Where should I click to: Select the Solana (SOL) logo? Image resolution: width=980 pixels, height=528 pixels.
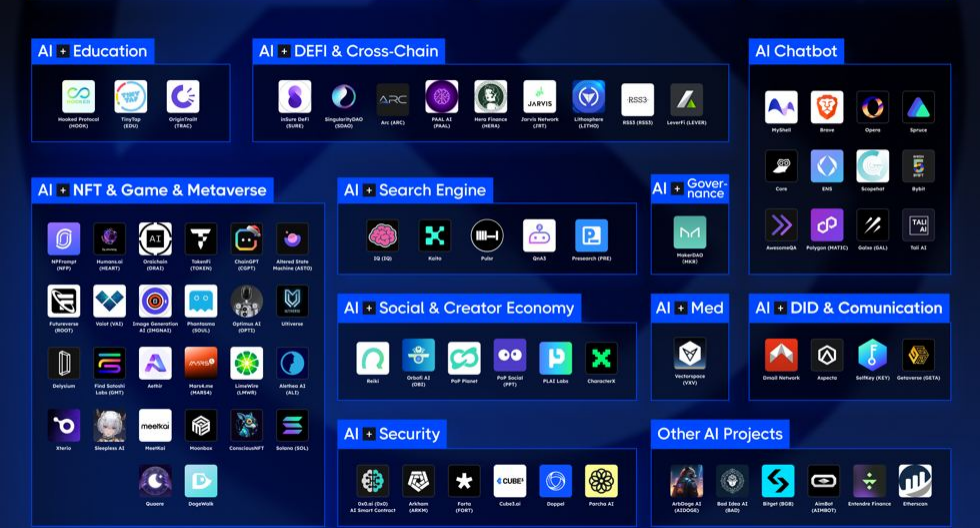click(x=292, y=425)
